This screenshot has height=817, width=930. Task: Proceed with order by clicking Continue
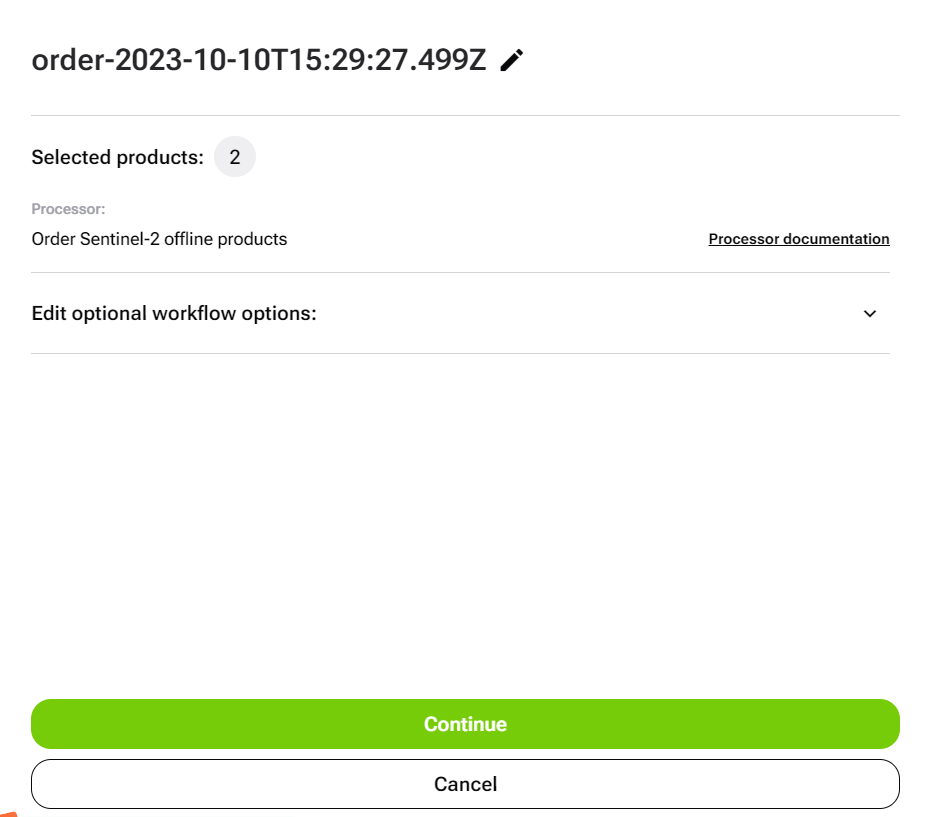tap(465, 723)
